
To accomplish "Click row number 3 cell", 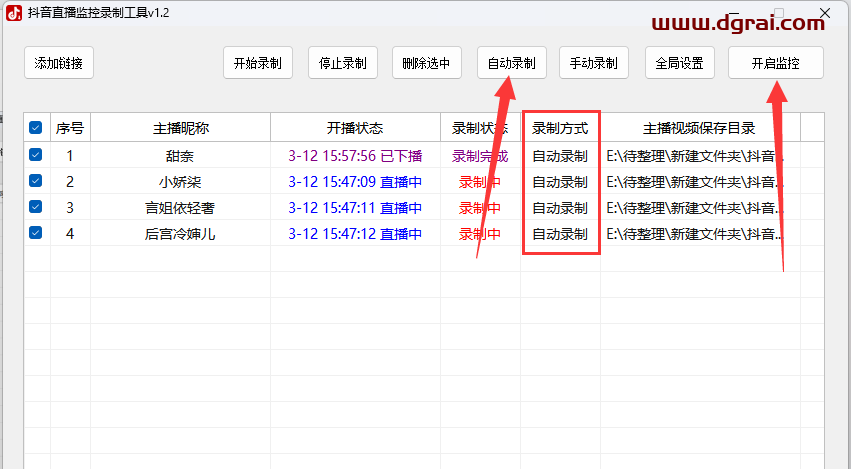I will [70, 208].
